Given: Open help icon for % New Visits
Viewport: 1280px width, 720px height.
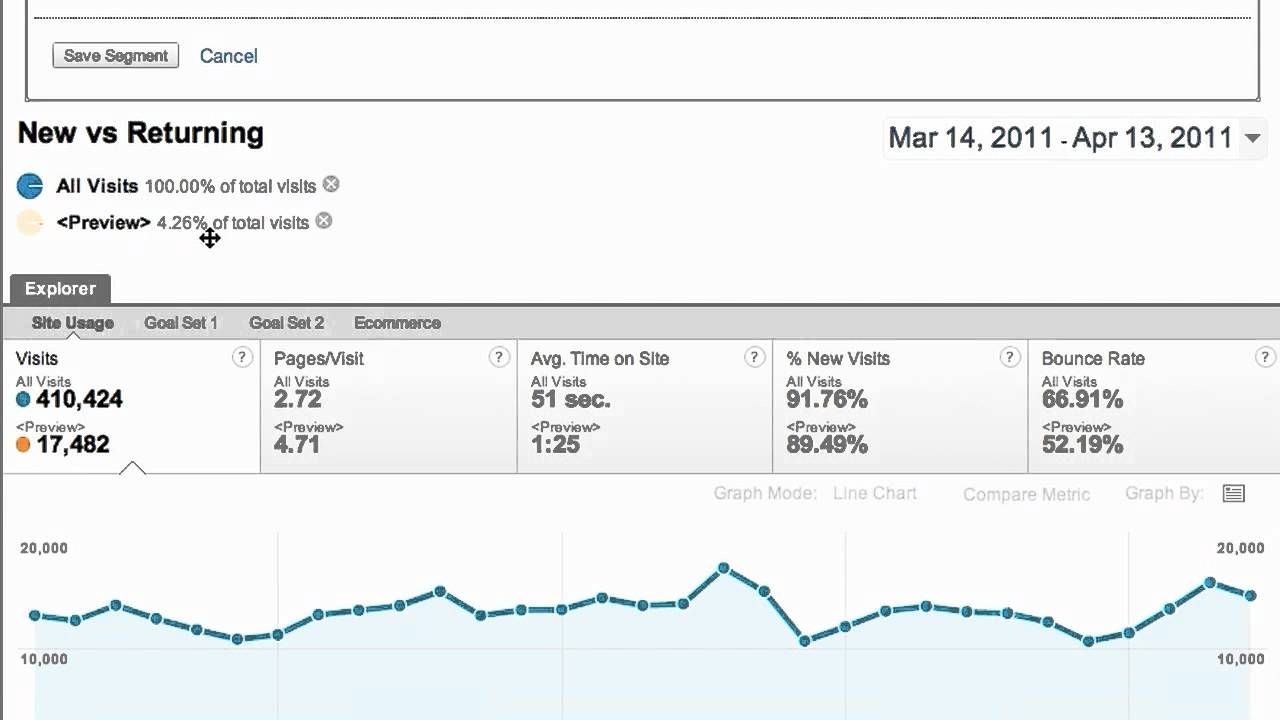Looking at the screenshot, I should click(1010, 358).
